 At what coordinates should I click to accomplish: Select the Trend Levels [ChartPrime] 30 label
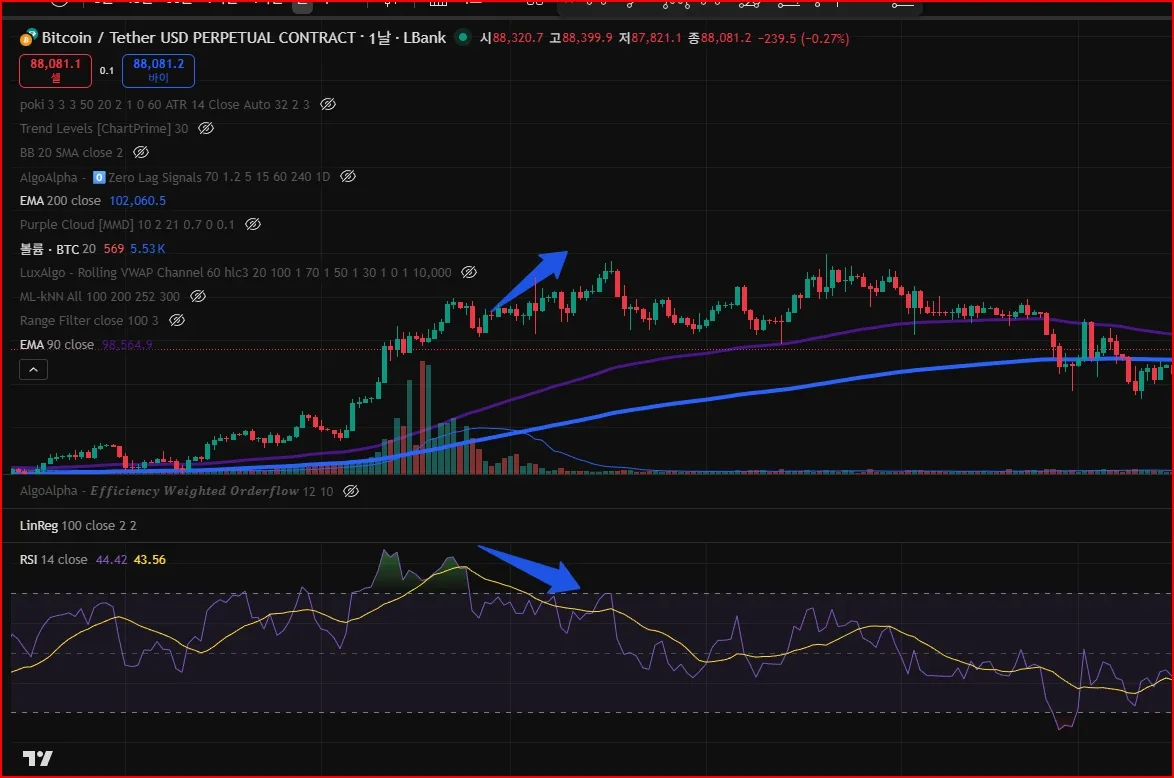click(x=104, y=128)
